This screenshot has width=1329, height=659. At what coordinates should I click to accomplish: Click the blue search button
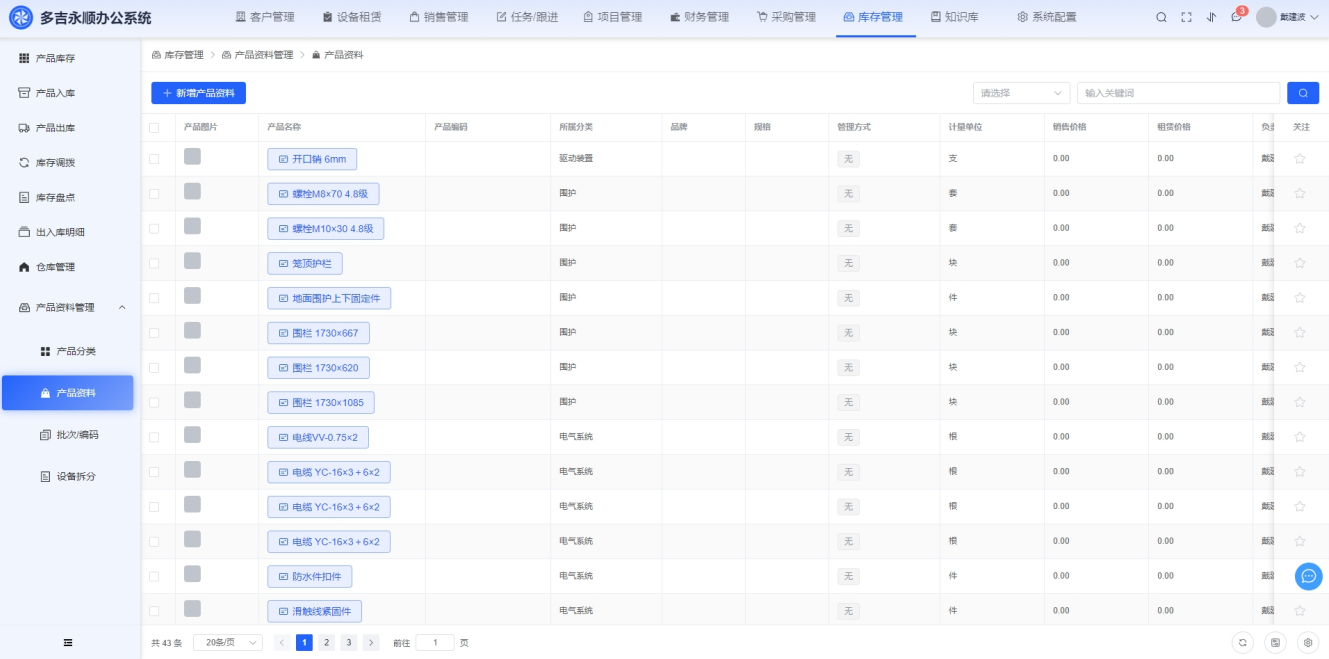pos(1303,93)
